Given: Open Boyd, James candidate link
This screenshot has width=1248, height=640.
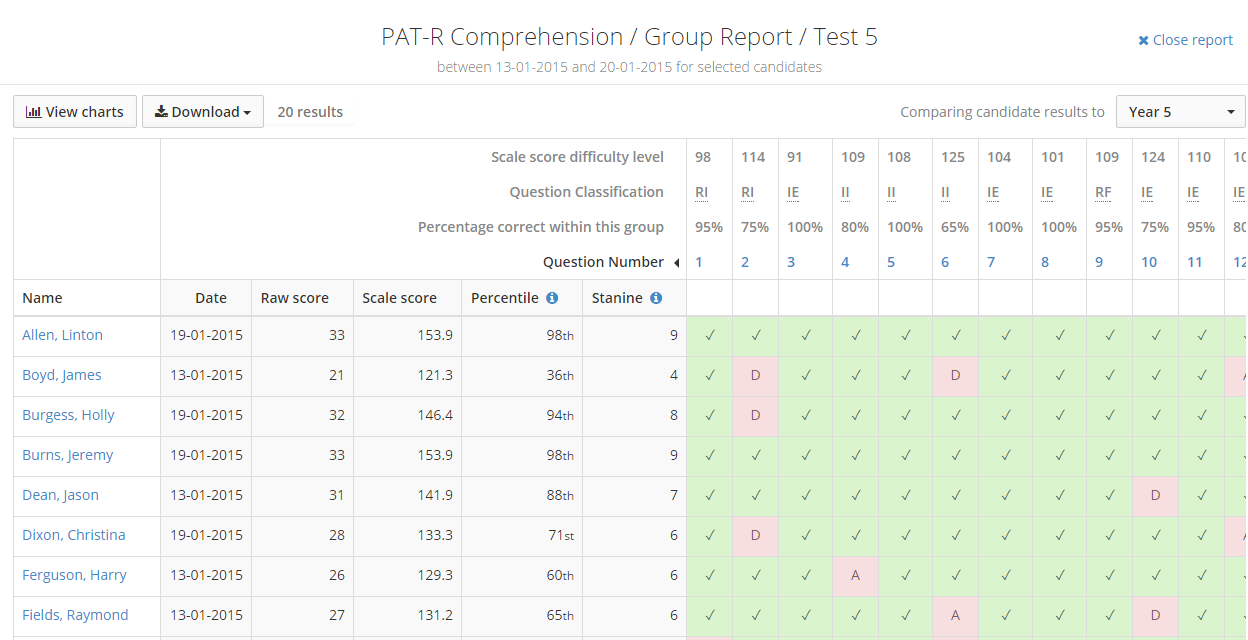Looking at the screenshot, I should click(62, 375).
